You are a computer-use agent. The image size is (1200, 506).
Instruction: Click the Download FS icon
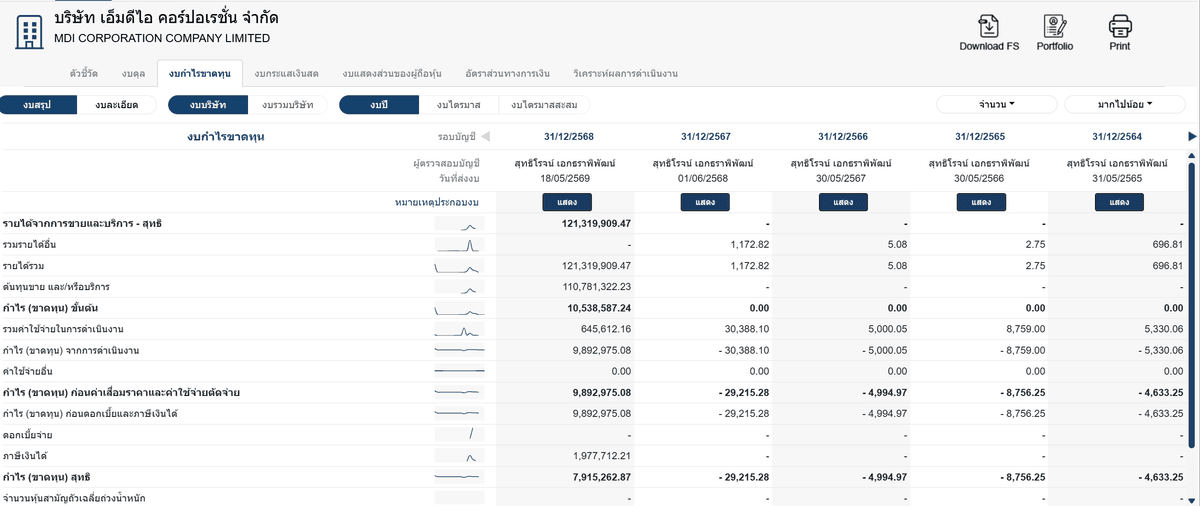tap(989, 25)
